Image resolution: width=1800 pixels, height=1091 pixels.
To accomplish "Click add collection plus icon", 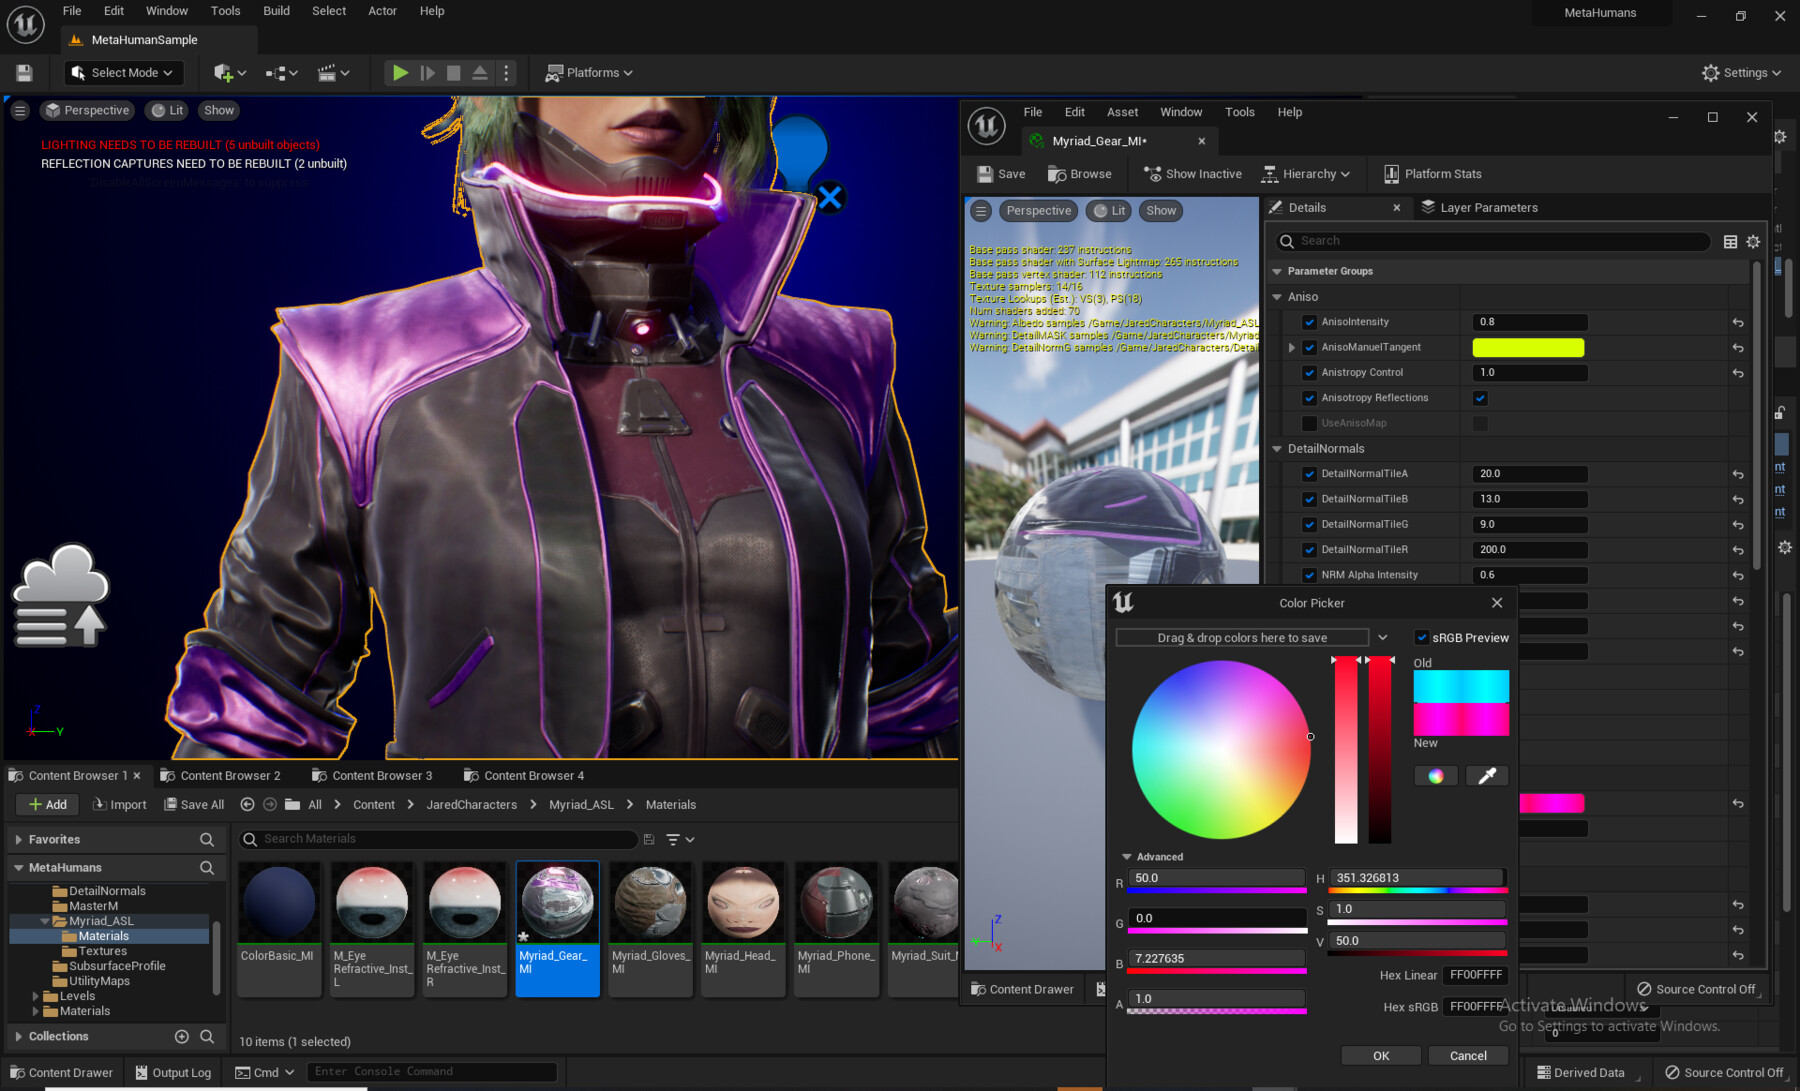I will (x=182, y=1037).
